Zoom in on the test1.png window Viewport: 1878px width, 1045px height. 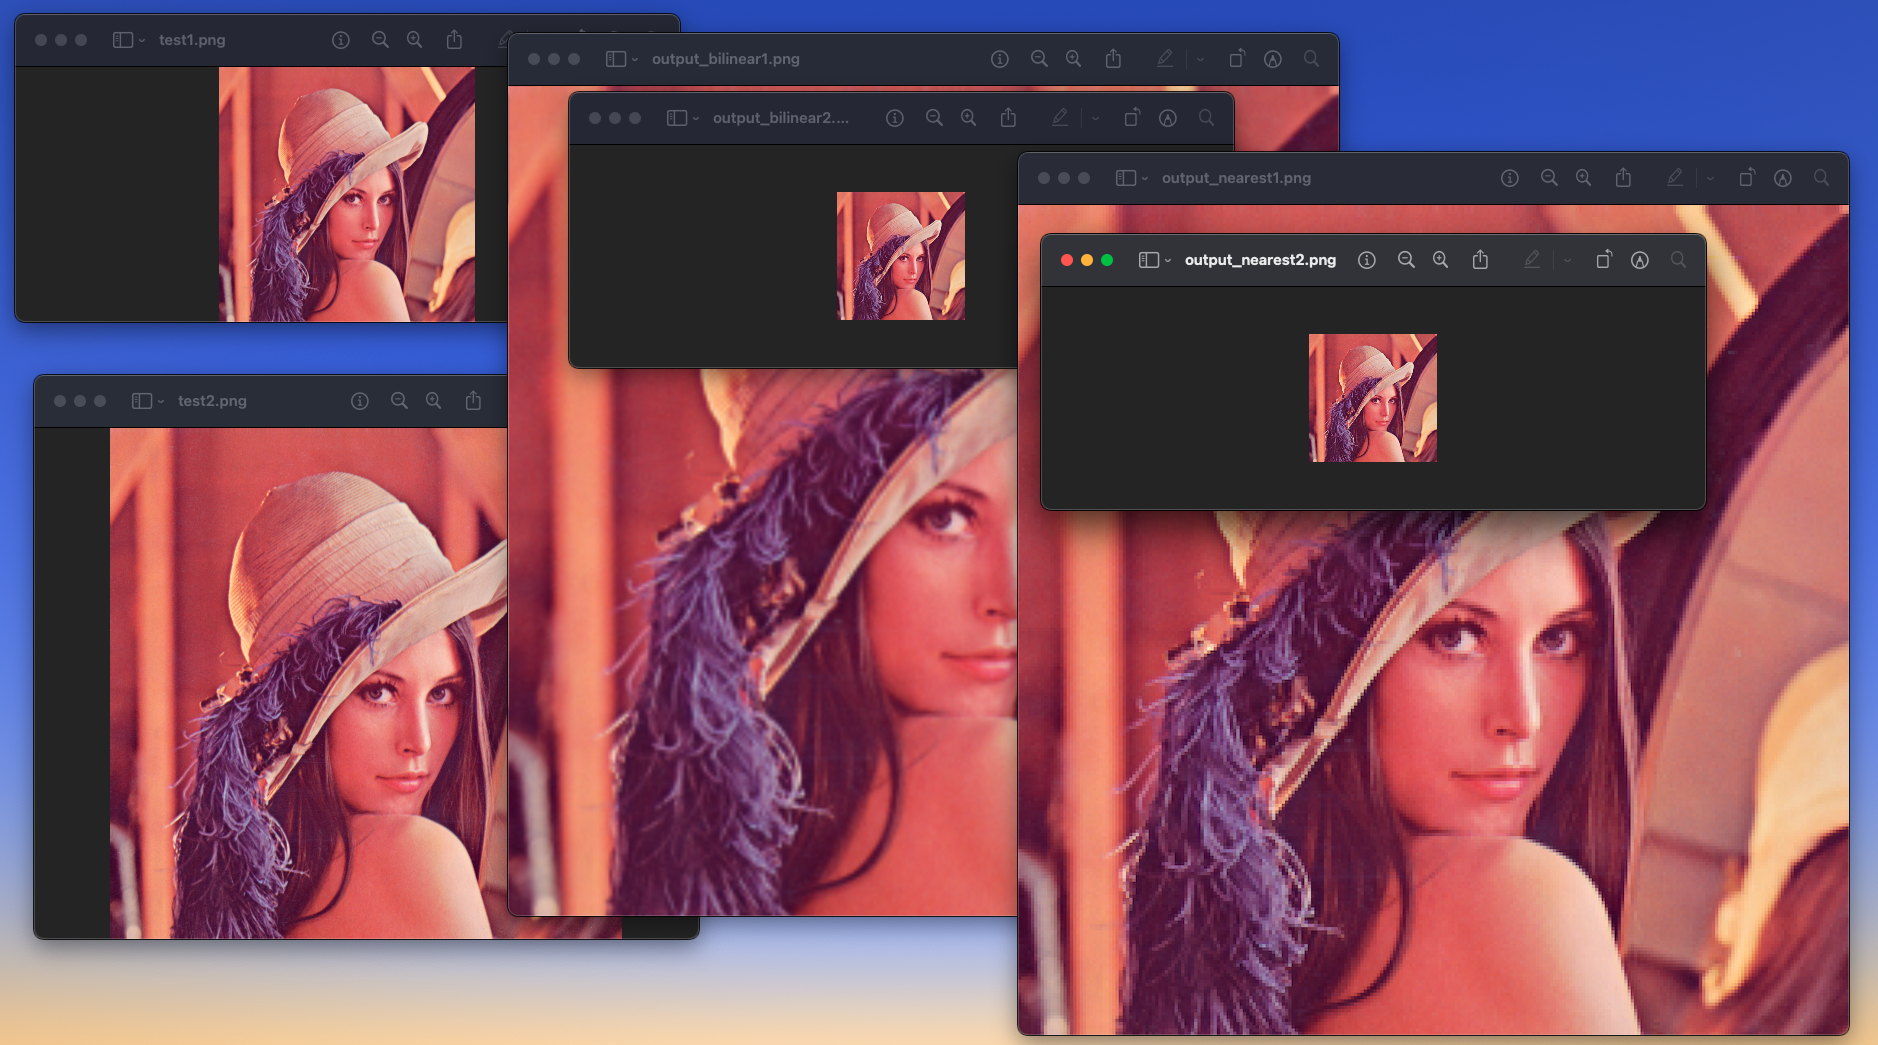point(414,40)
